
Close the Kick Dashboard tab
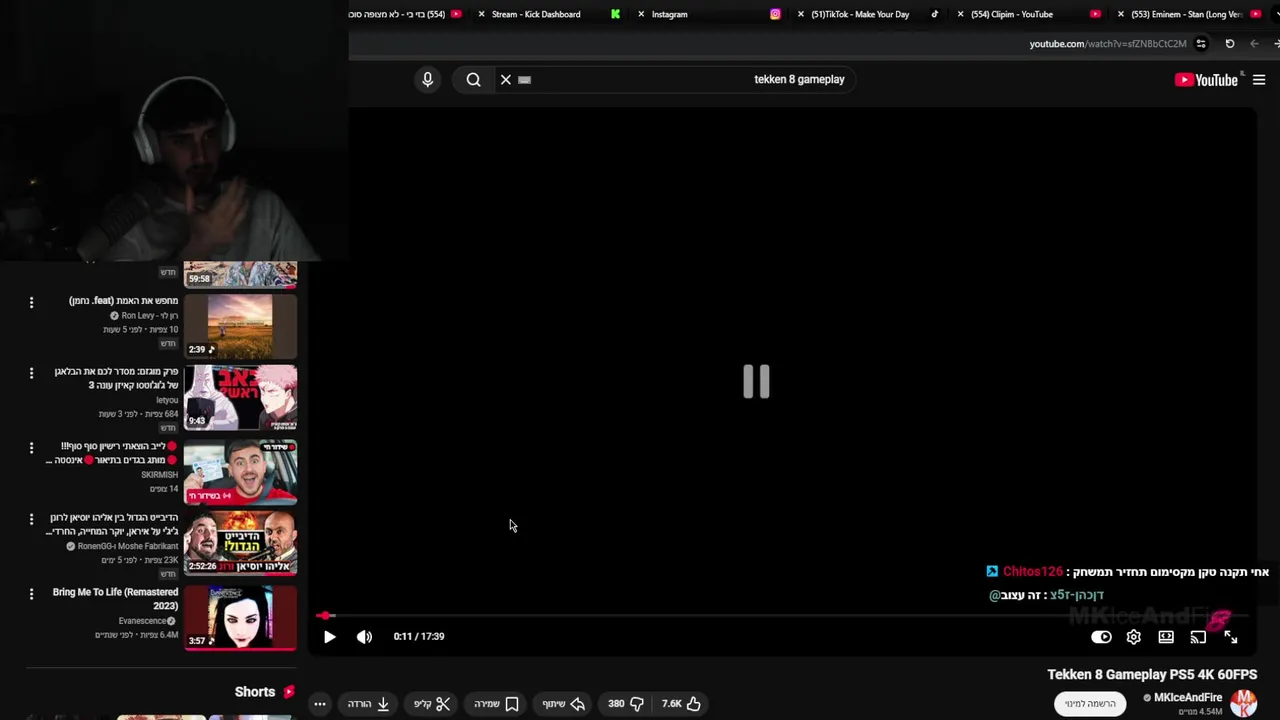482,14
